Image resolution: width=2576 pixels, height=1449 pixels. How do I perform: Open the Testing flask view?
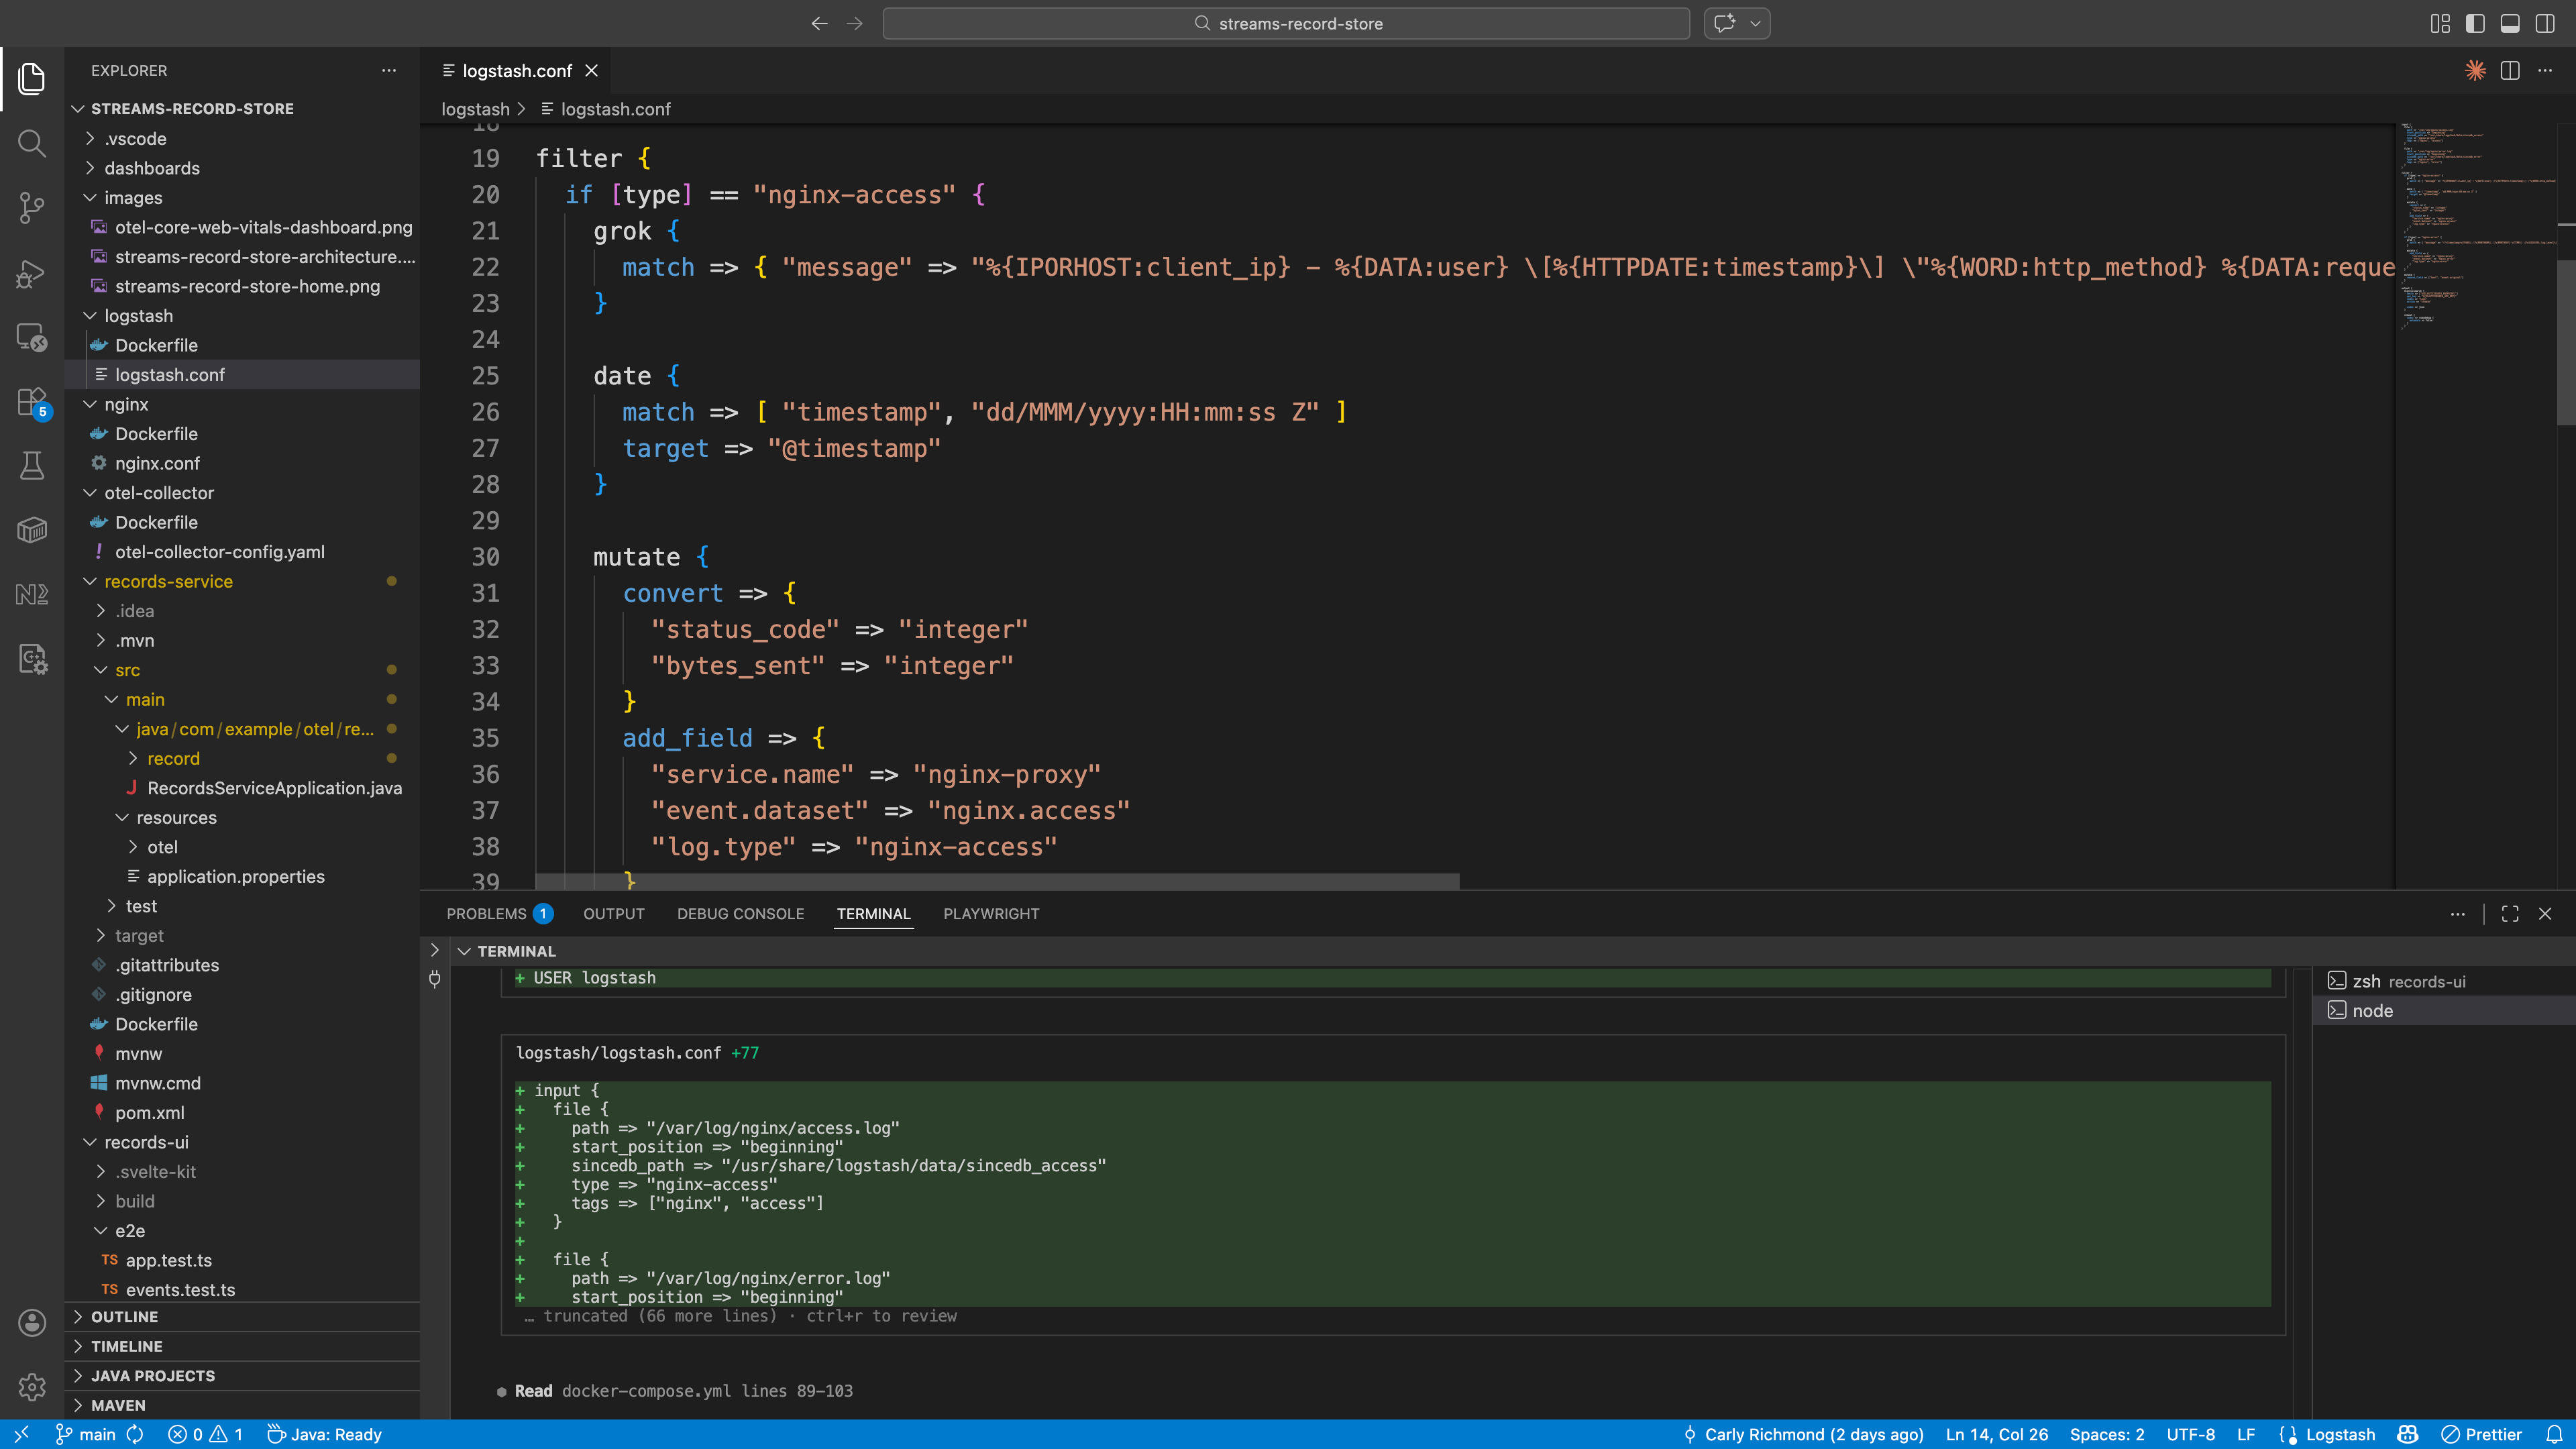point(32,466)
